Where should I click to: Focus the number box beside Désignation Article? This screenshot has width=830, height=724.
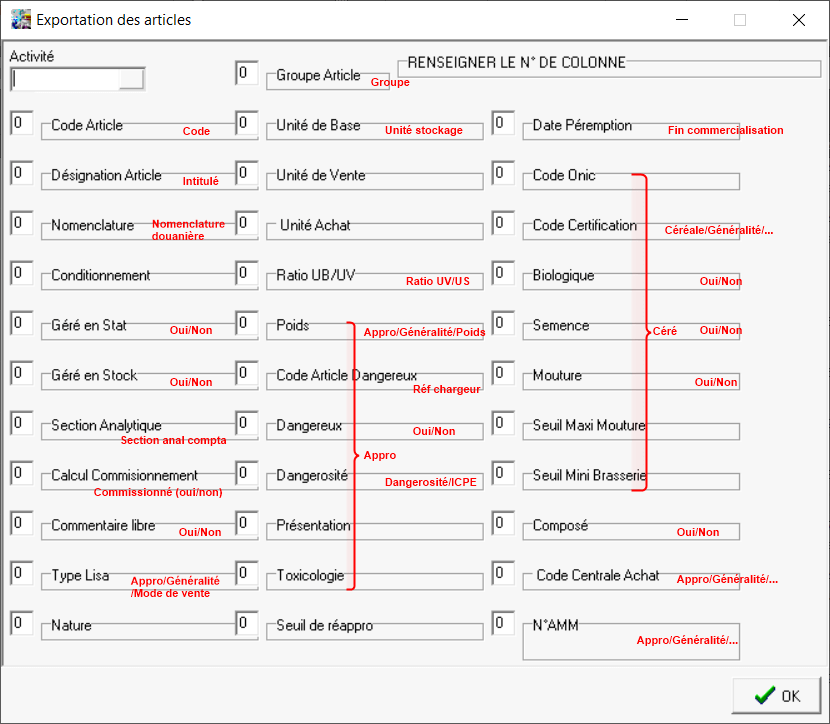pyautogui.click(x=21, y=173)
